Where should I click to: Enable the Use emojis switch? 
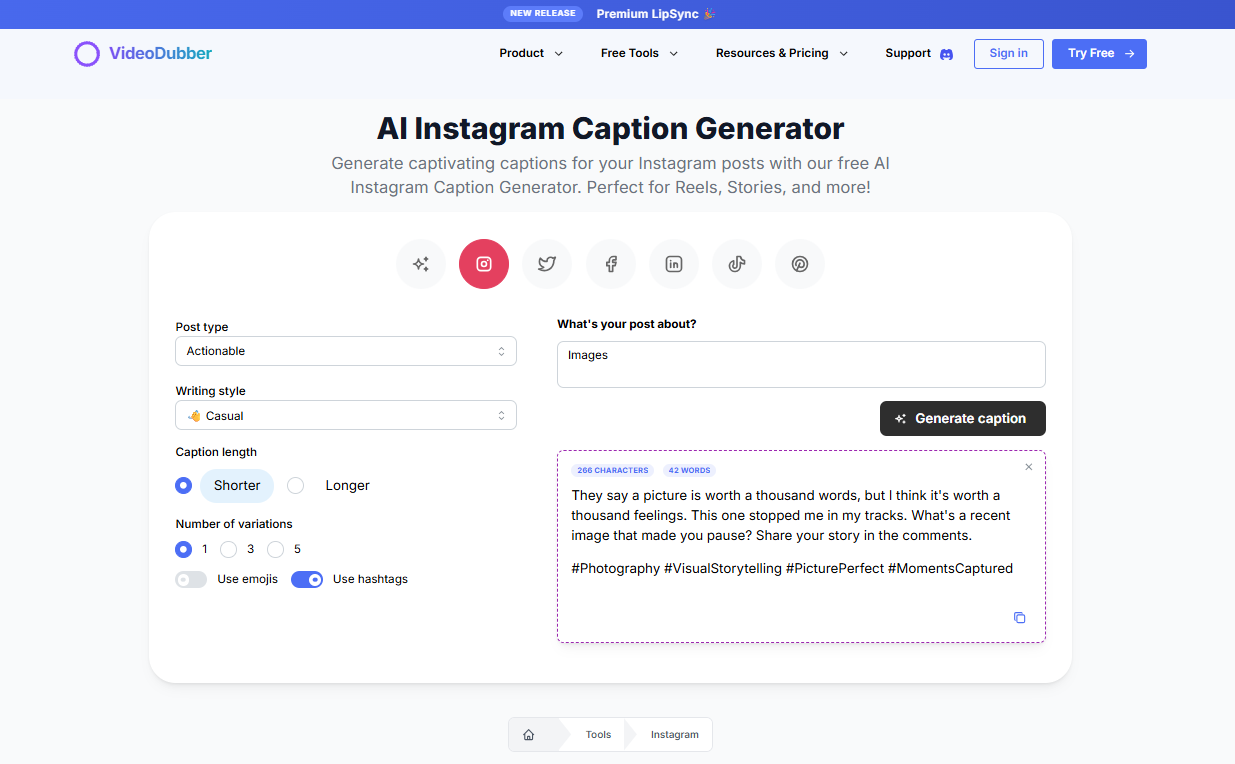(191, 579)
